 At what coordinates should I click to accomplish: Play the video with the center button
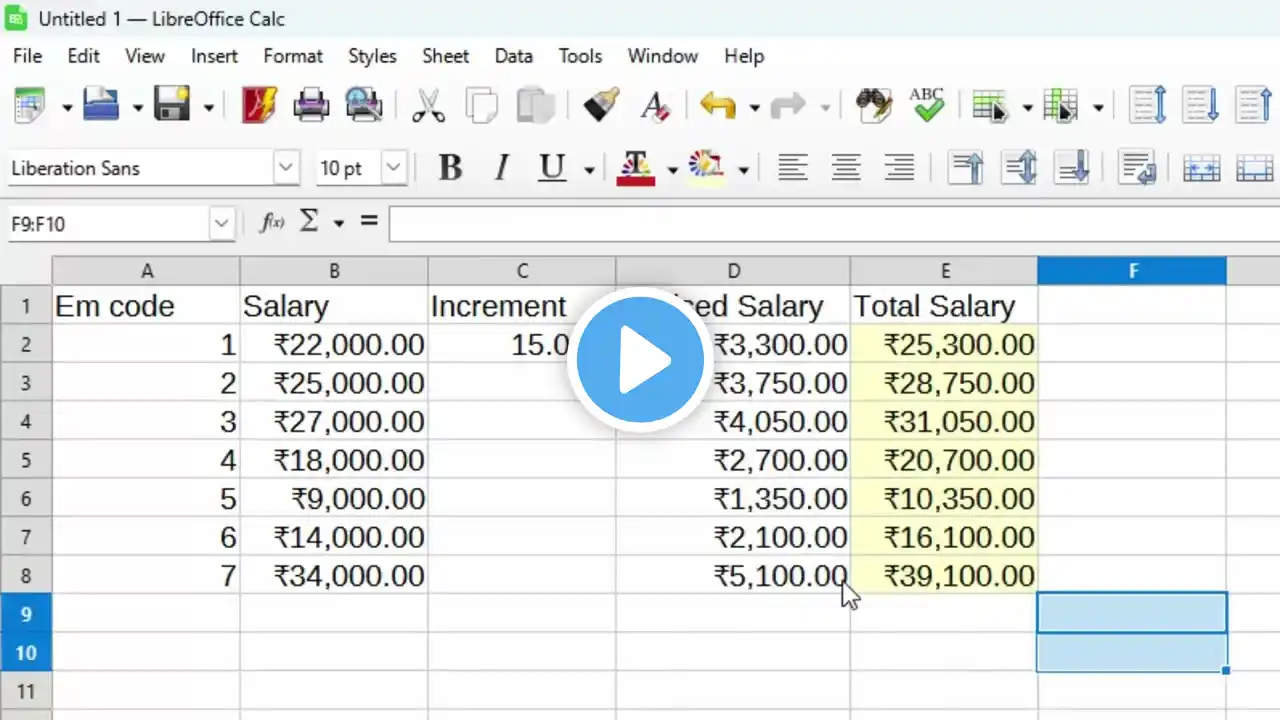[x=640, y=360]
